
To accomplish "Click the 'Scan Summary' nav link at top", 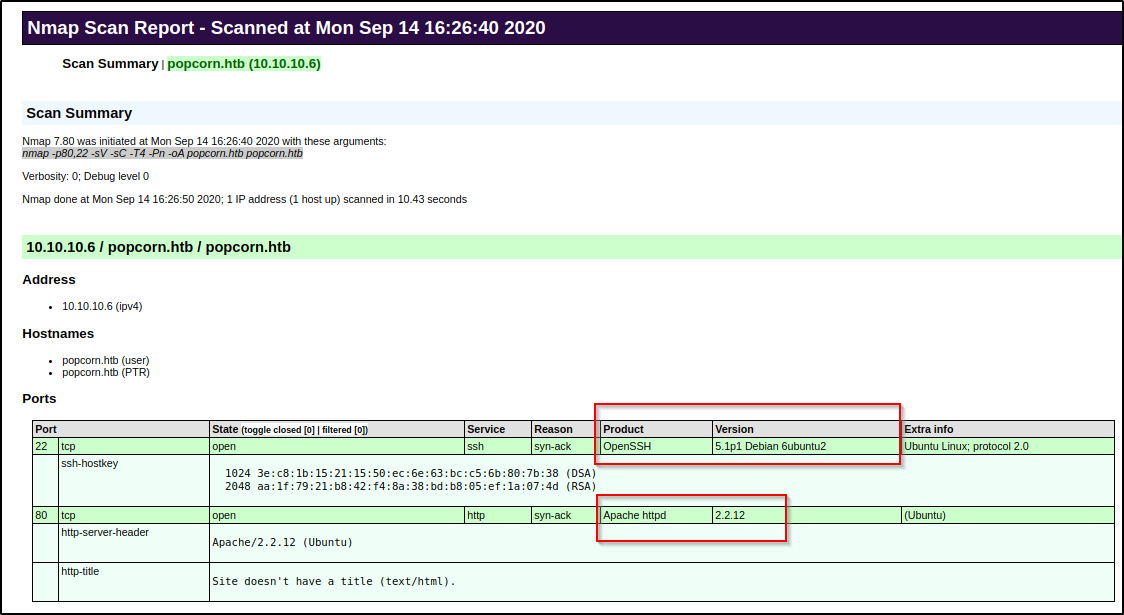I will 110,64.
